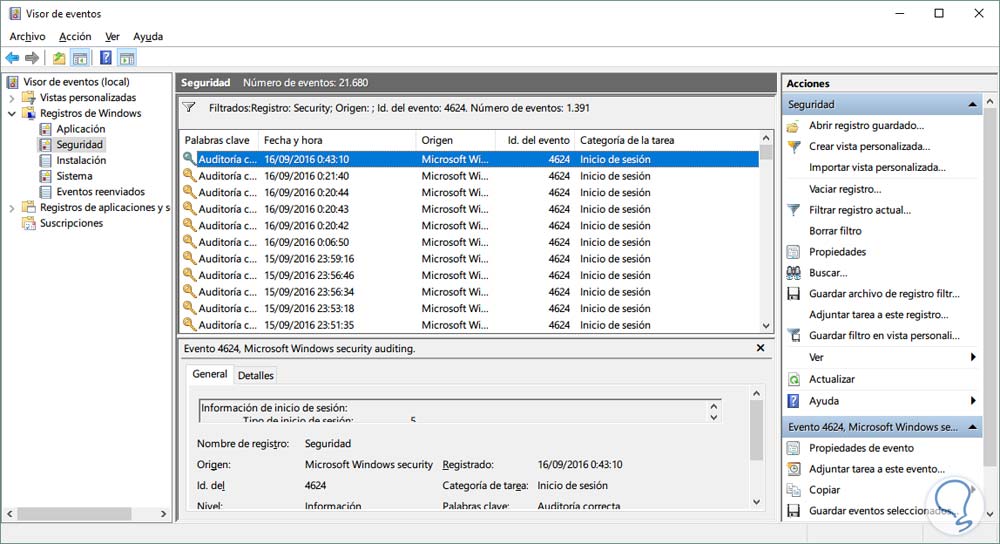Click the Borrar filtro action
The width and height of the screenshot is (1000, 544).
tap(835, 231)
